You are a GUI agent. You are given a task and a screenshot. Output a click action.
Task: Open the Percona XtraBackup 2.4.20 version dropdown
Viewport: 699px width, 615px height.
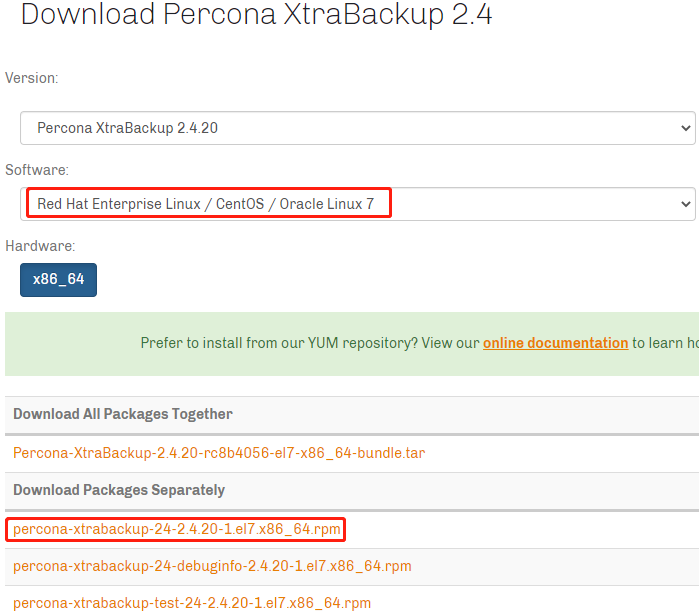(x=358, y=128)
